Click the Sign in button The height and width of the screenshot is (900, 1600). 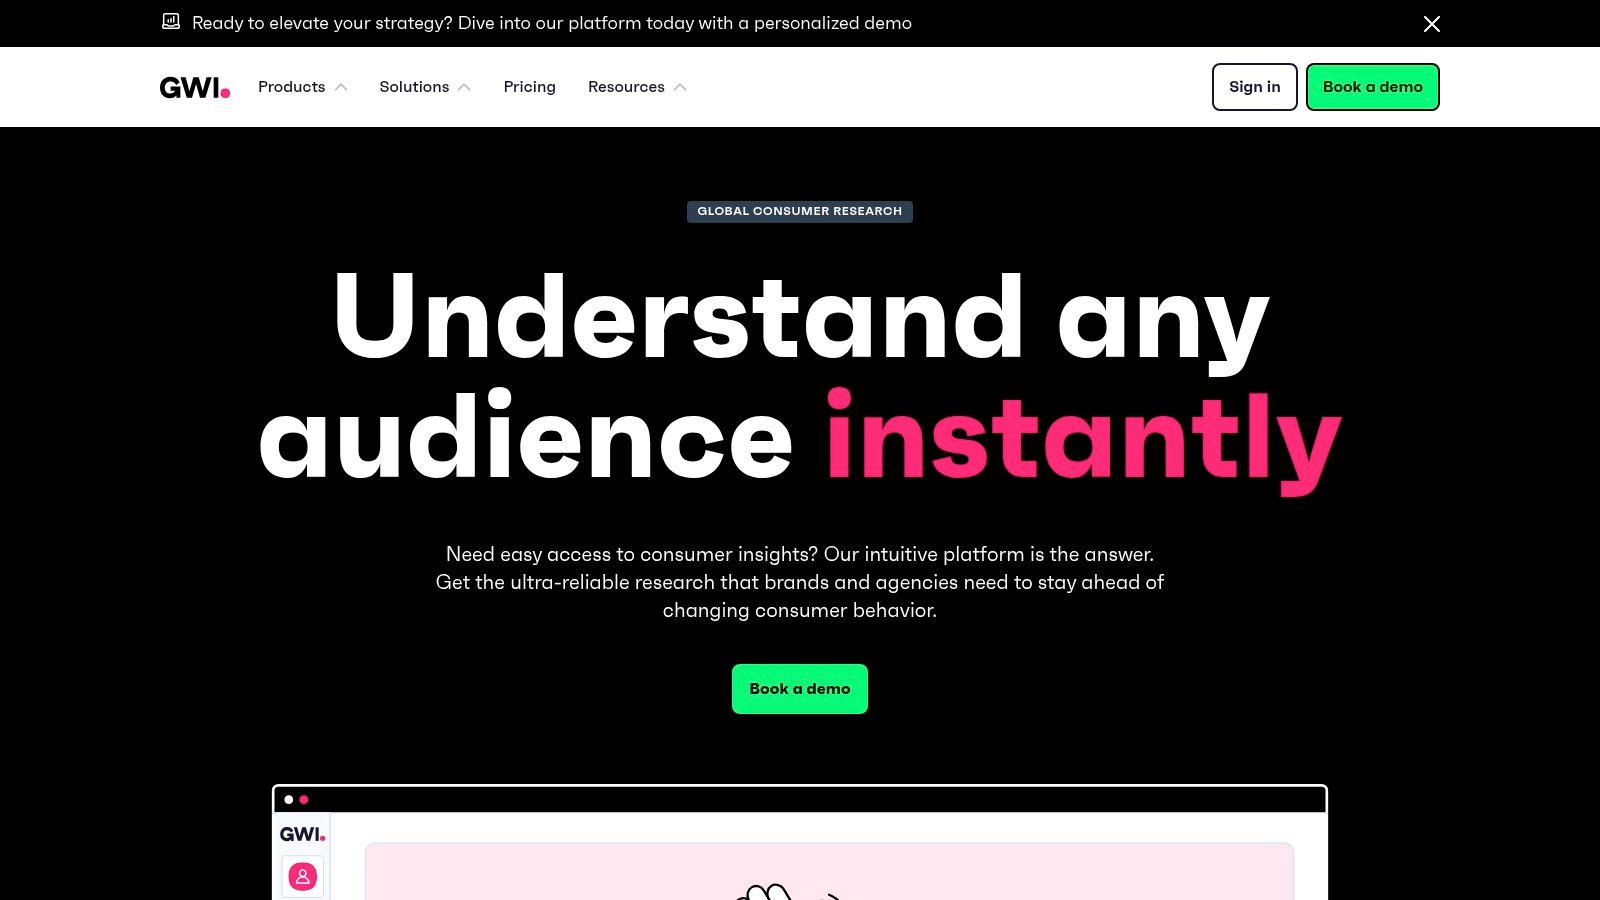point(1254,87)
